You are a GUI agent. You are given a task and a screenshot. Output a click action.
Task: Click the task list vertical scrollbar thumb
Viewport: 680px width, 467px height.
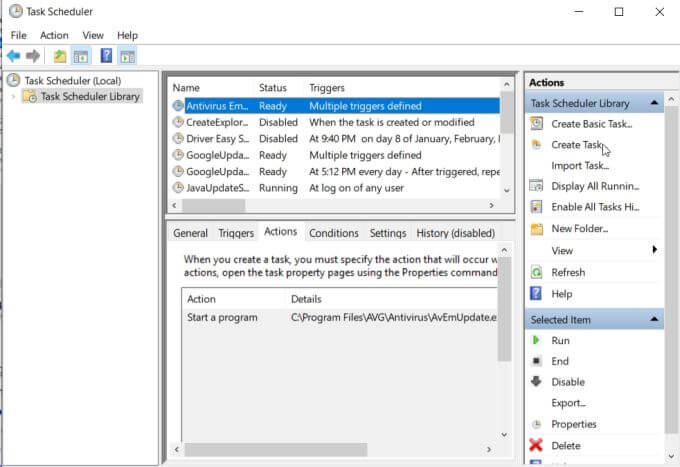click(x=507, y=112)
